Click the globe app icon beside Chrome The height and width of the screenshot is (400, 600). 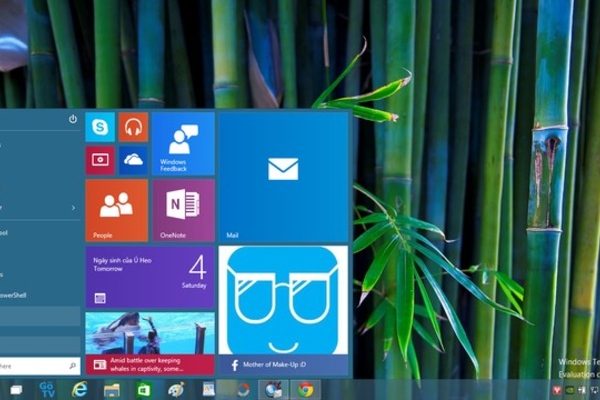[x=273, y=390]
